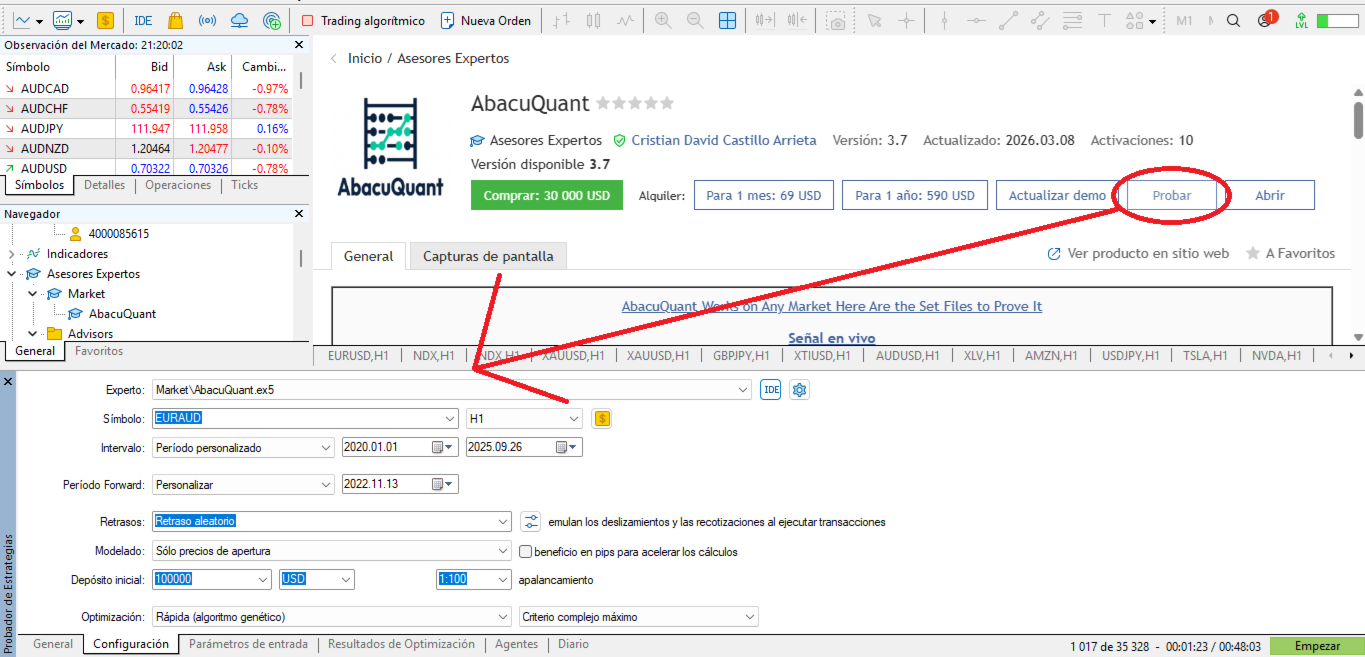
Task: Click the Actualizar demo button
Action: [1057, 195]
